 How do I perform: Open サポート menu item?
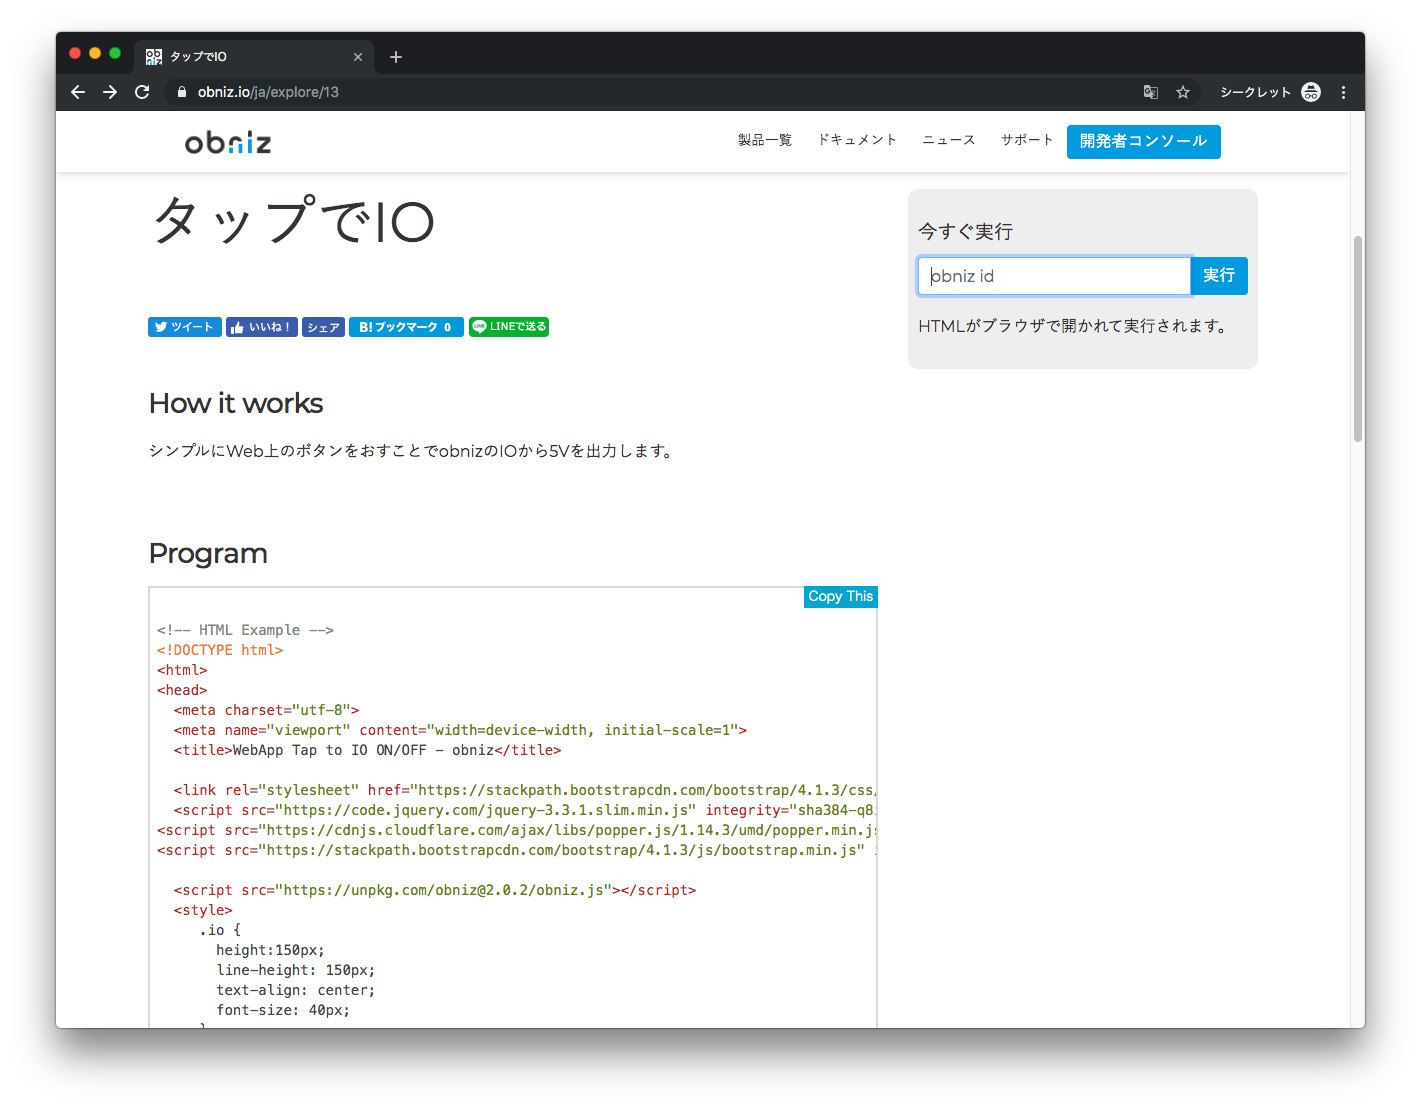click(1027, 140)
